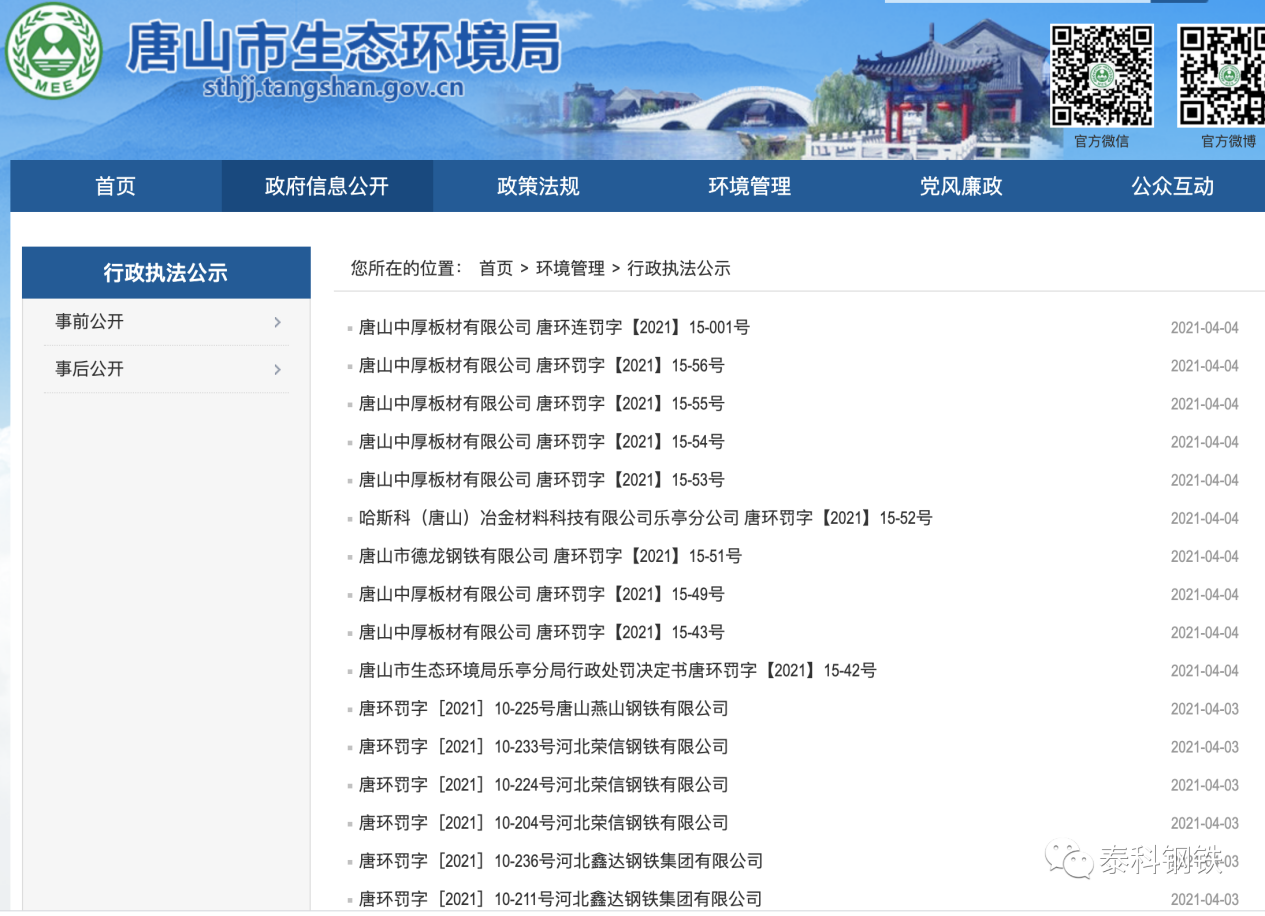Click the 2021-04-04 date of 15-001号 row
This screenshot has width=1265, height=916.
click(x=1204, y=328)
